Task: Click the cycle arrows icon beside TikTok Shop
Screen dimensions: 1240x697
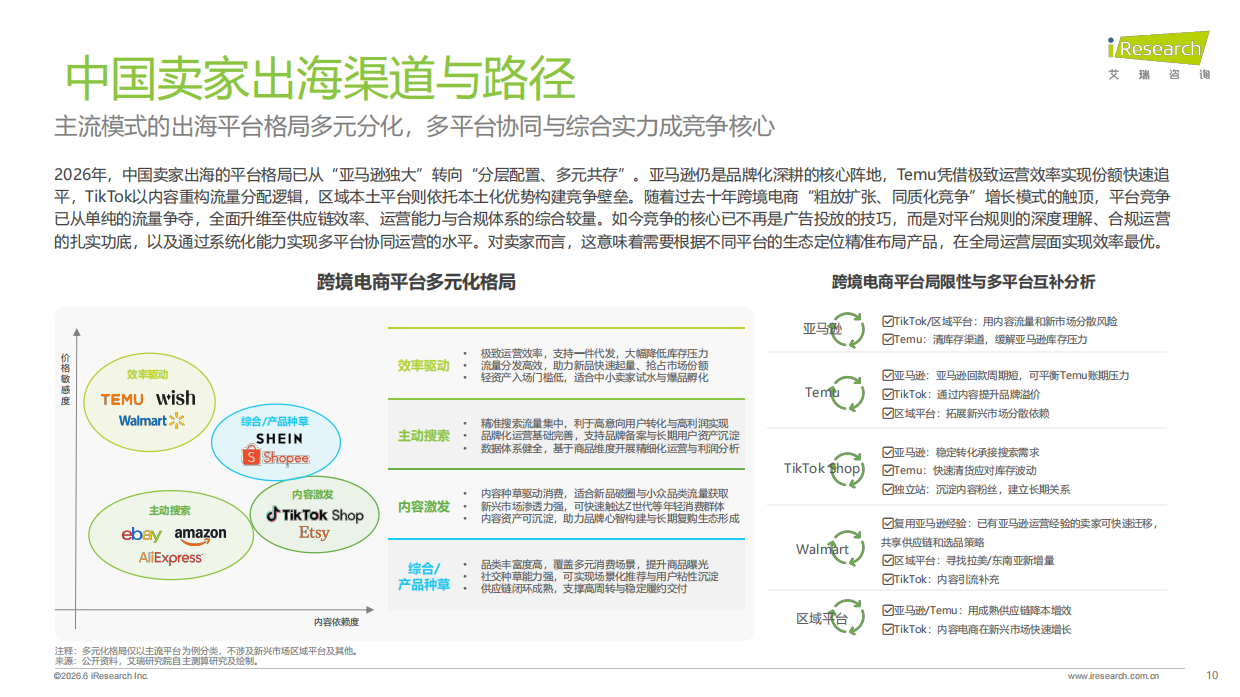Action: tap(849, 469)
